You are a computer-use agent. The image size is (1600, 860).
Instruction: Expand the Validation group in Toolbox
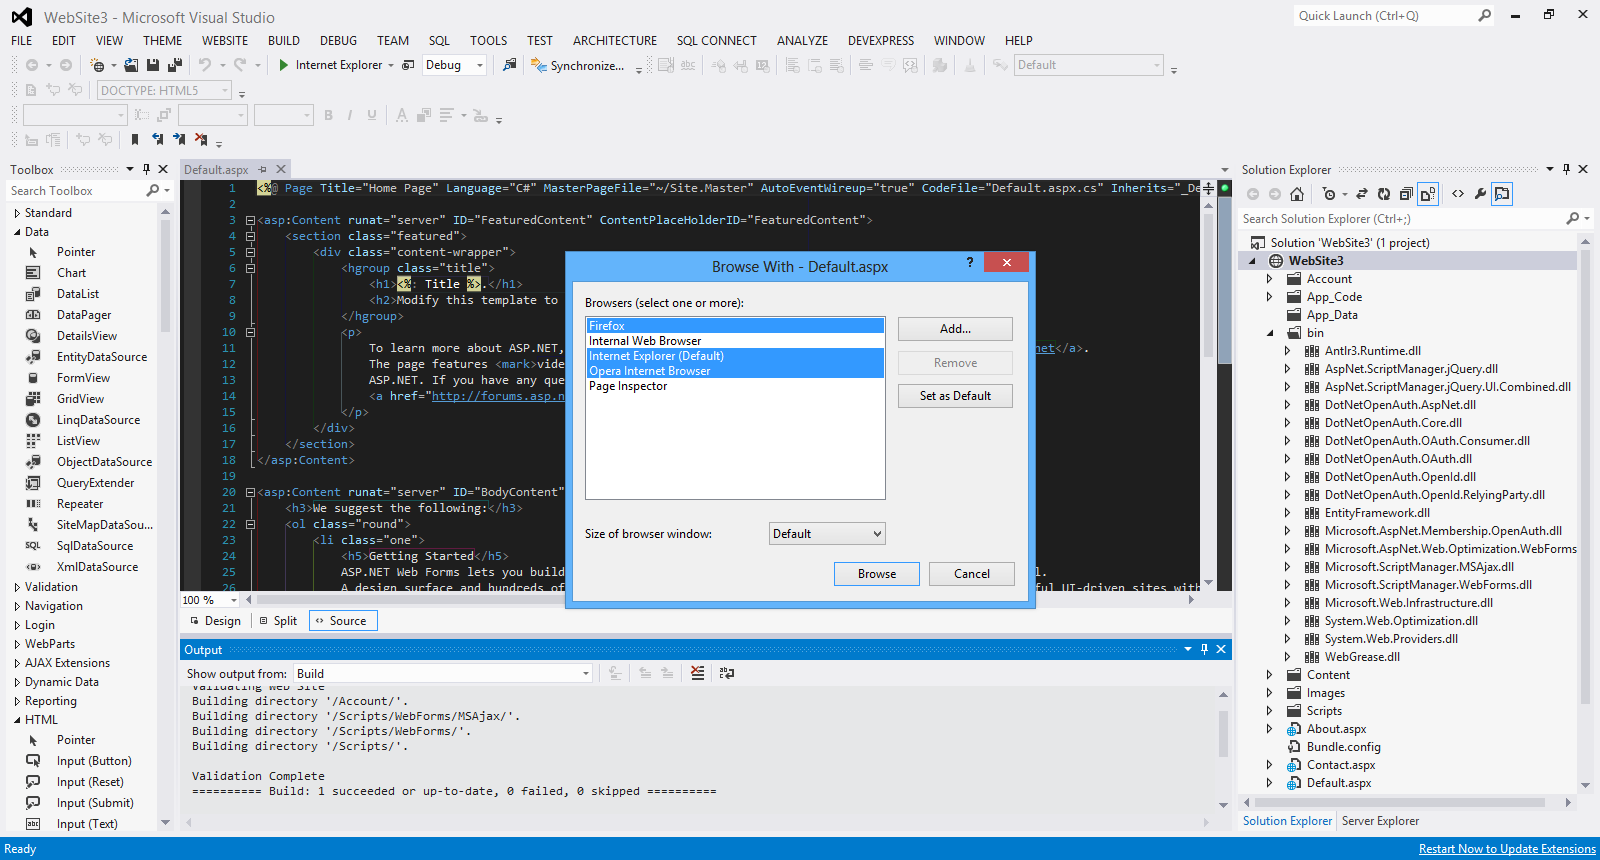17,587
